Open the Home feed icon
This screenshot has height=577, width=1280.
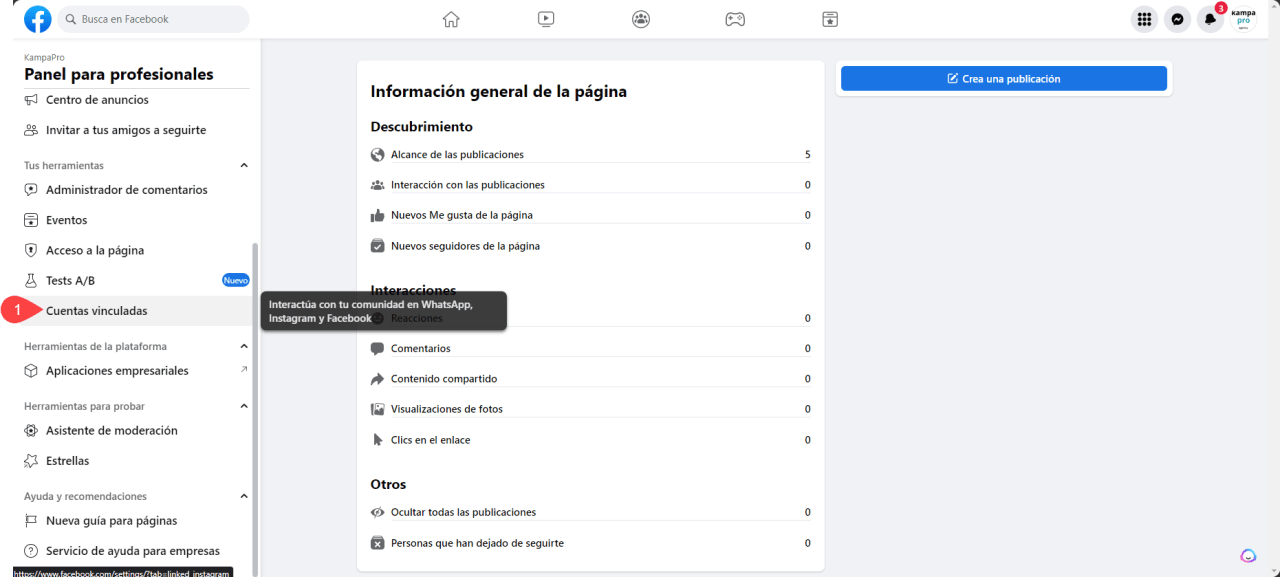451,19
